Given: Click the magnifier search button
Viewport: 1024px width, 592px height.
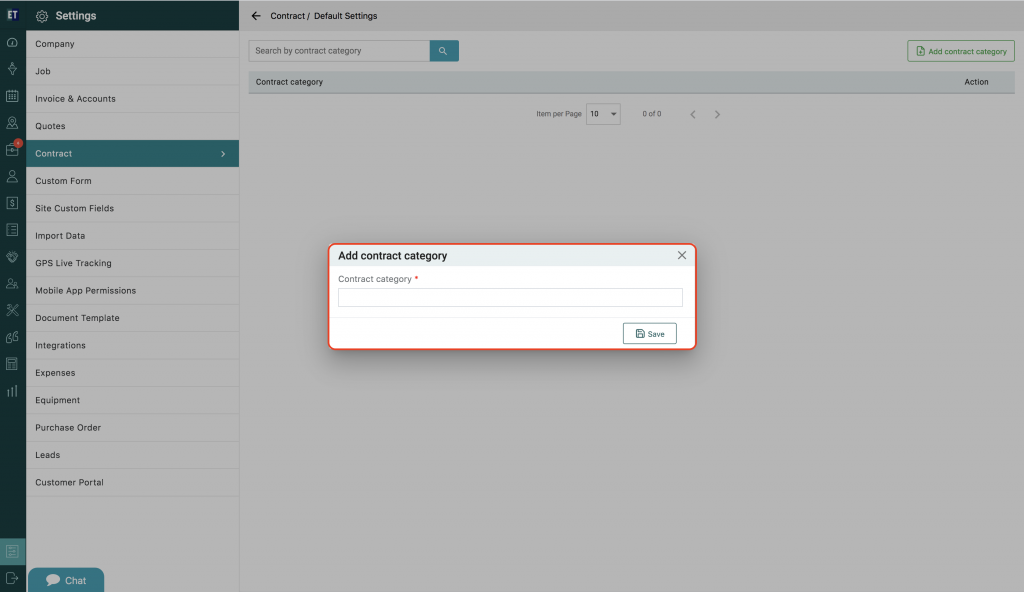Looking at the screenshot, I should pos(444,51).
